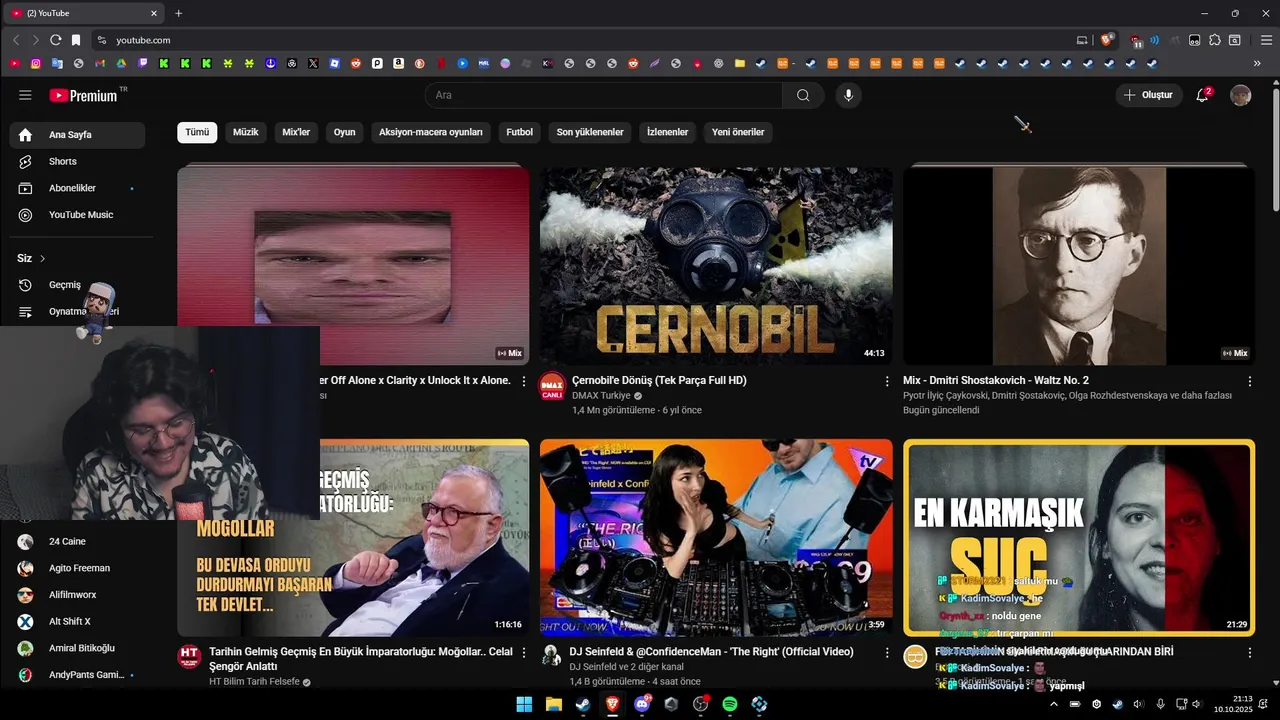The height and width of the screenshot is (720, 1280).
Task: Show hidden system tray icons
Action: (1053, 704)
